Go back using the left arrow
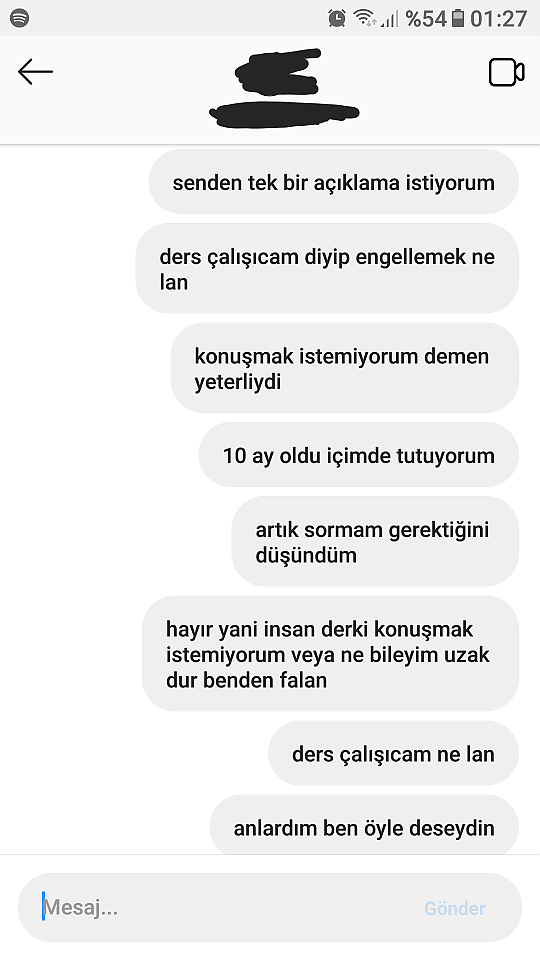The width and height of the screenshot is (540, 960). pyautogui.click(x=35, y=72)
